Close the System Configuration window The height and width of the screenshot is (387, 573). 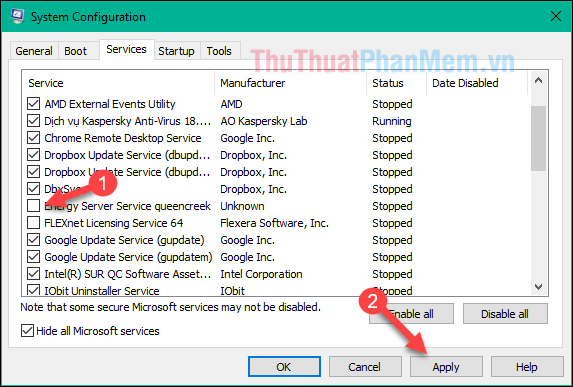coord(555,16)
